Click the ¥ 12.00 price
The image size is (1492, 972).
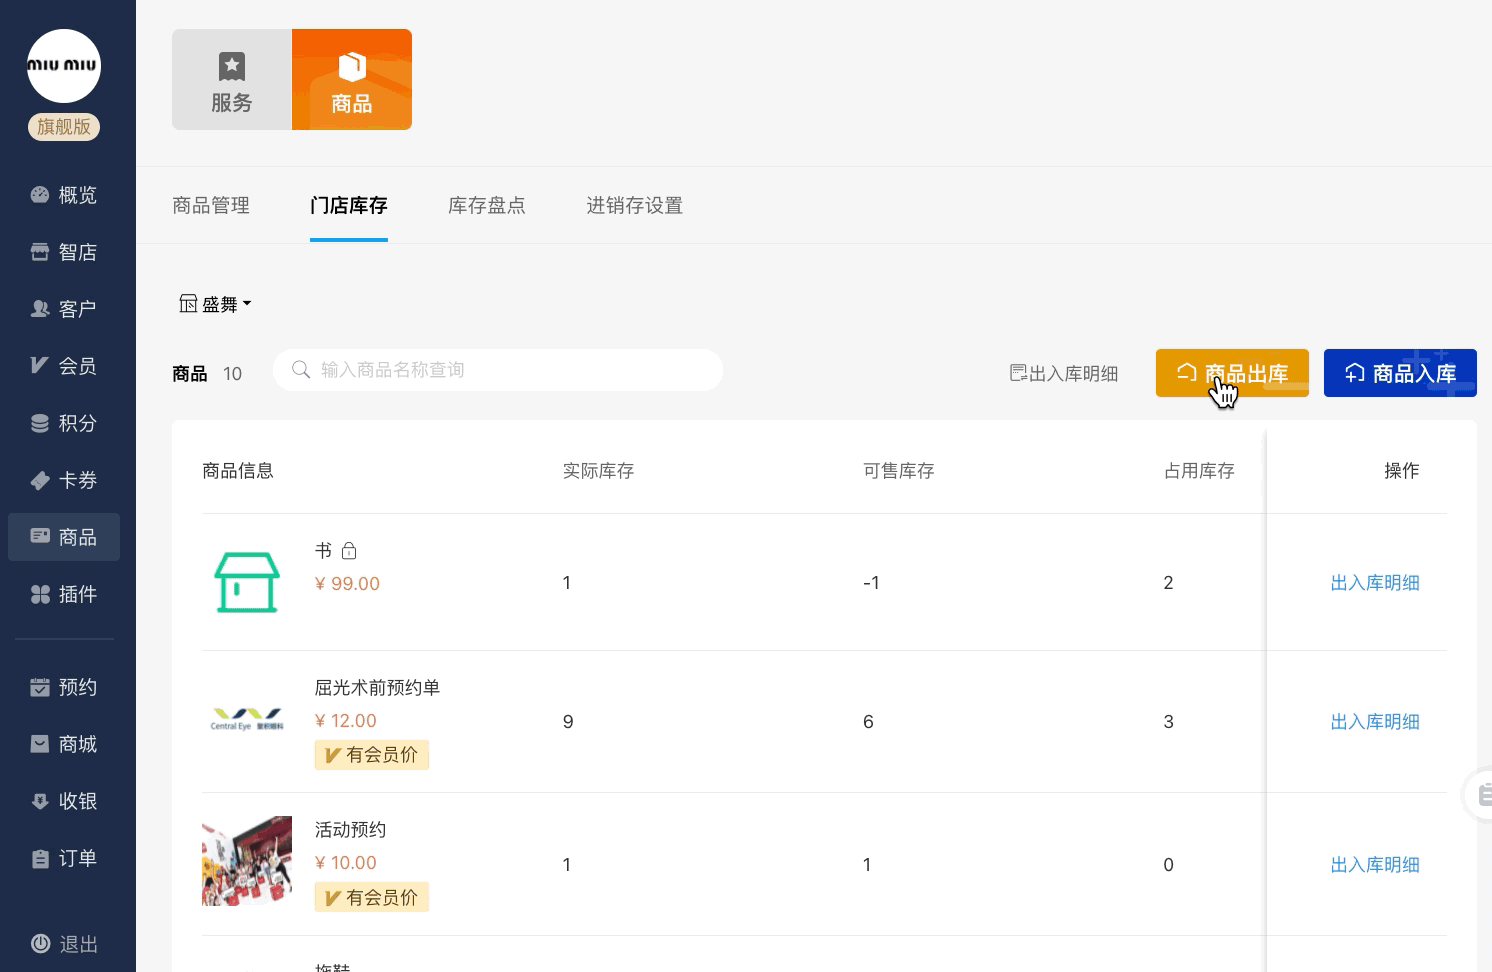click(x=345, y=721)
